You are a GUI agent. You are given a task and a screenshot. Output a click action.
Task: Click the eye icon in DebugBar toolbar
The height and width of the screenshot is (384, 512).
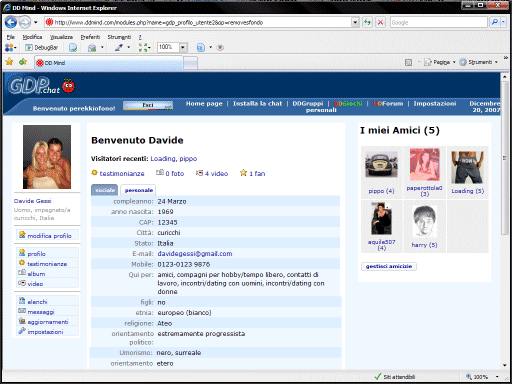(220, 48)
